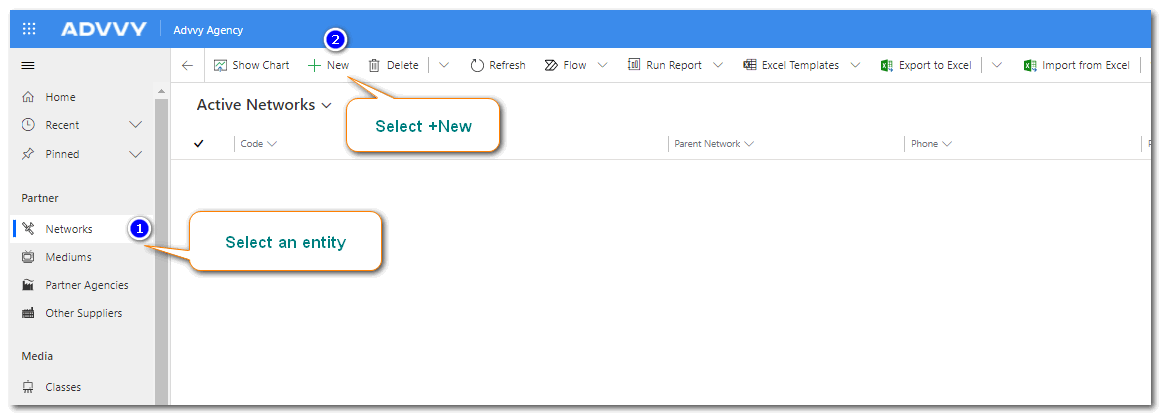This screenshot has height=416, width=1162.
Task: Toggle the select-all checkmark column header
Action: click(x=199, y=144)
